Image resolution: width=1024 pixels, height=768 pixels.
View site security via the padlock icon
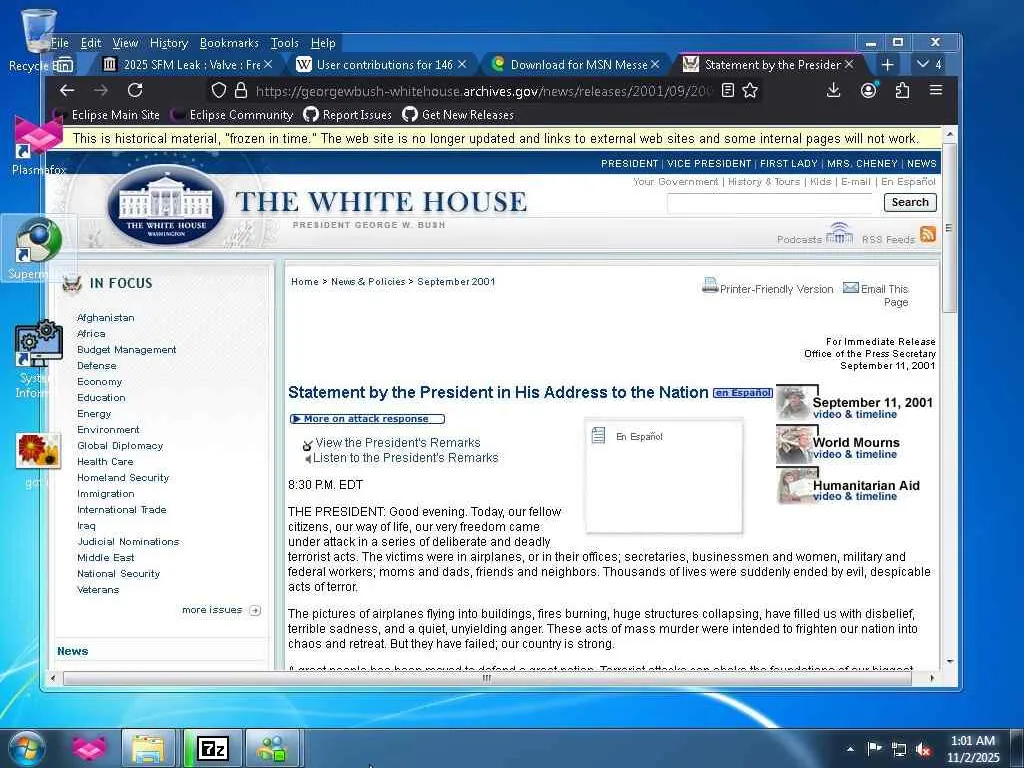coord(241,90)
